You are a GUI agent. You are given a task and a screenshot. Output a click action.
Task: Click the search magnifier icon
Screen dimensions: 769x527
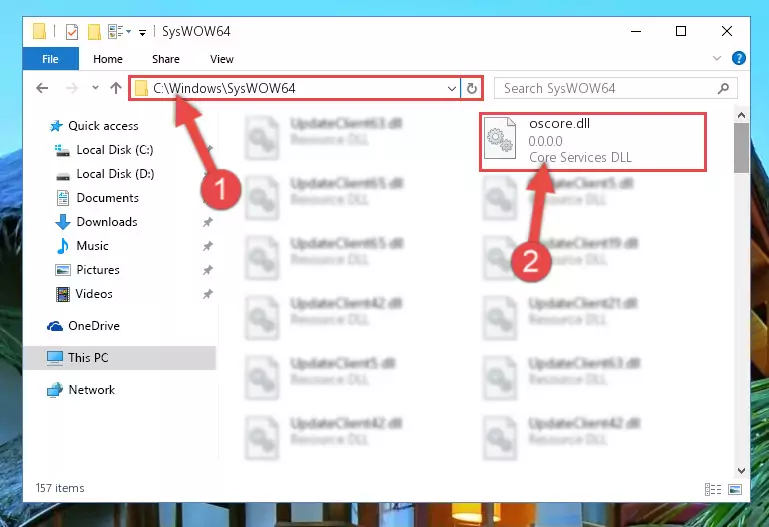(723, 88)
